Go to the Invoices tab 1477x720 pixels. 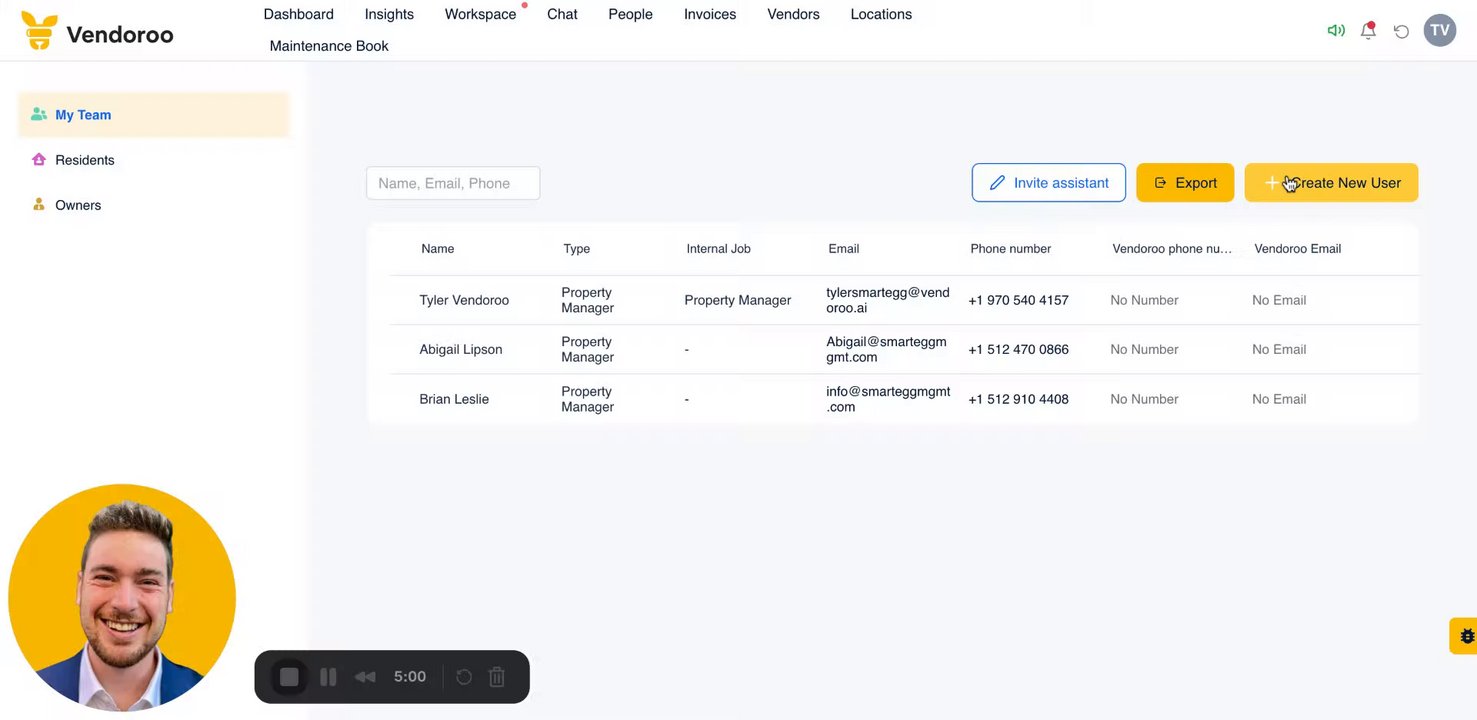coord(710,14)
